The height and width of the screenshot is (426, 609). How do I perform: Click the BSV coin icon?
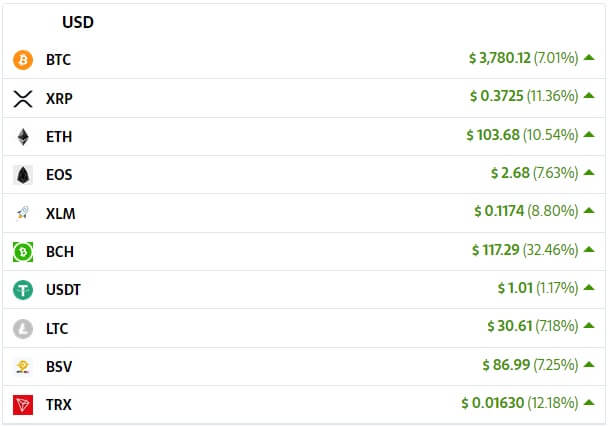pos(23,367)
